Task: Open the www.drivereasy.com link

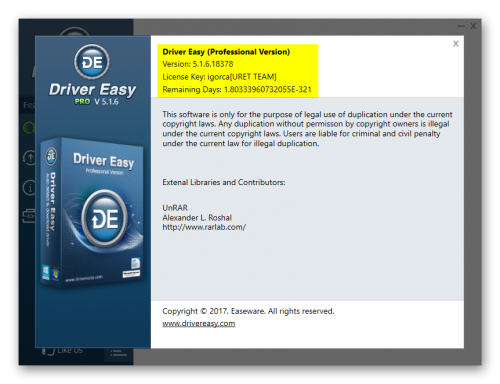Action: pyautogui.click(x=199, y=324)
